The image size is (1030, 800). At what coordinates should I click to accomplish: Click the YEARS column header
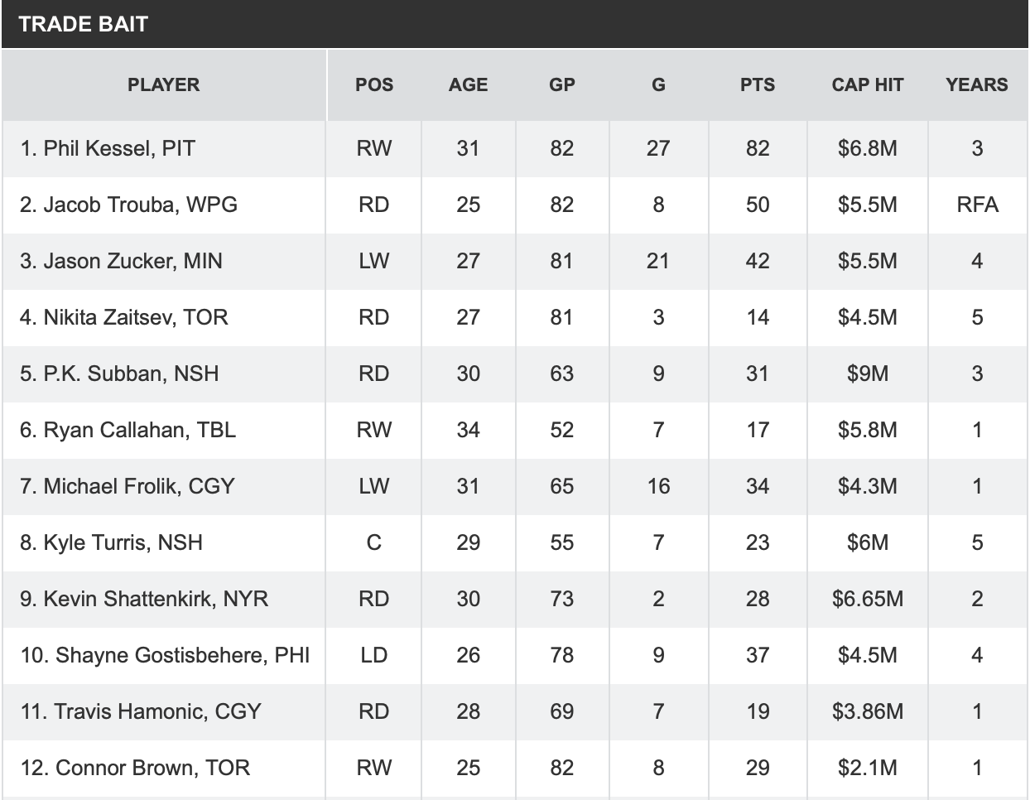click(x=977, y=85)
